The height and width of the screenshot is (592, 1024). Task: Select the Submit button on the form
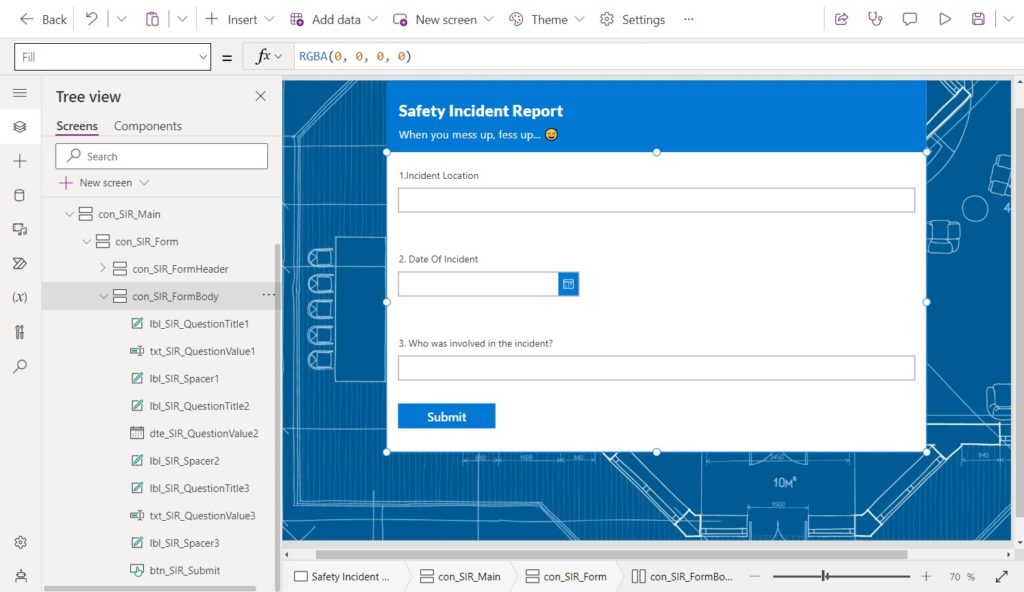pos(446,415)
